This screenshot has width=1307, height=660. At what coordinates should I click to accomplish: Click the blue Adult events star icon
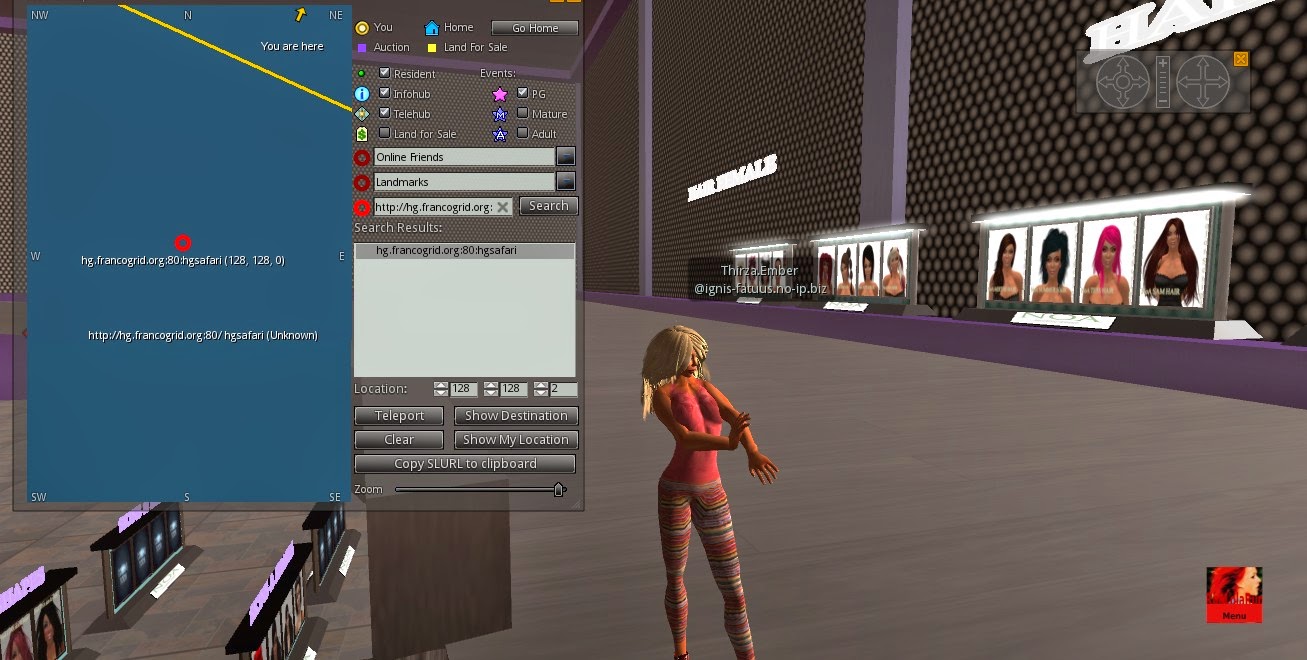pos(500,134)
